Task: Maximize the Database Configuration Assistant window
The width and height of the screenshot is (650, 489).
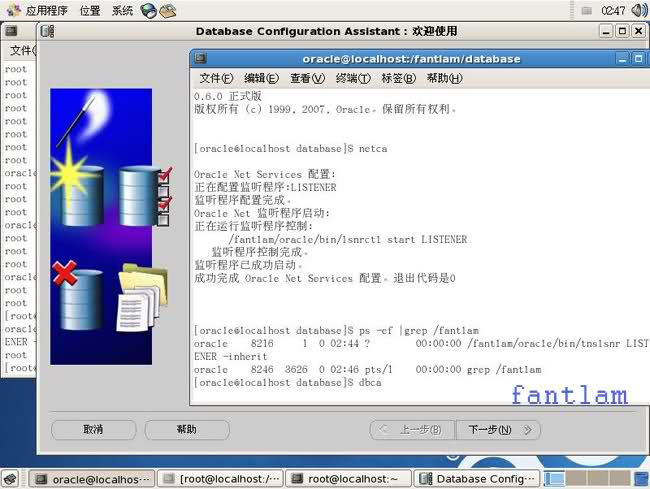Action: point(622,31)
